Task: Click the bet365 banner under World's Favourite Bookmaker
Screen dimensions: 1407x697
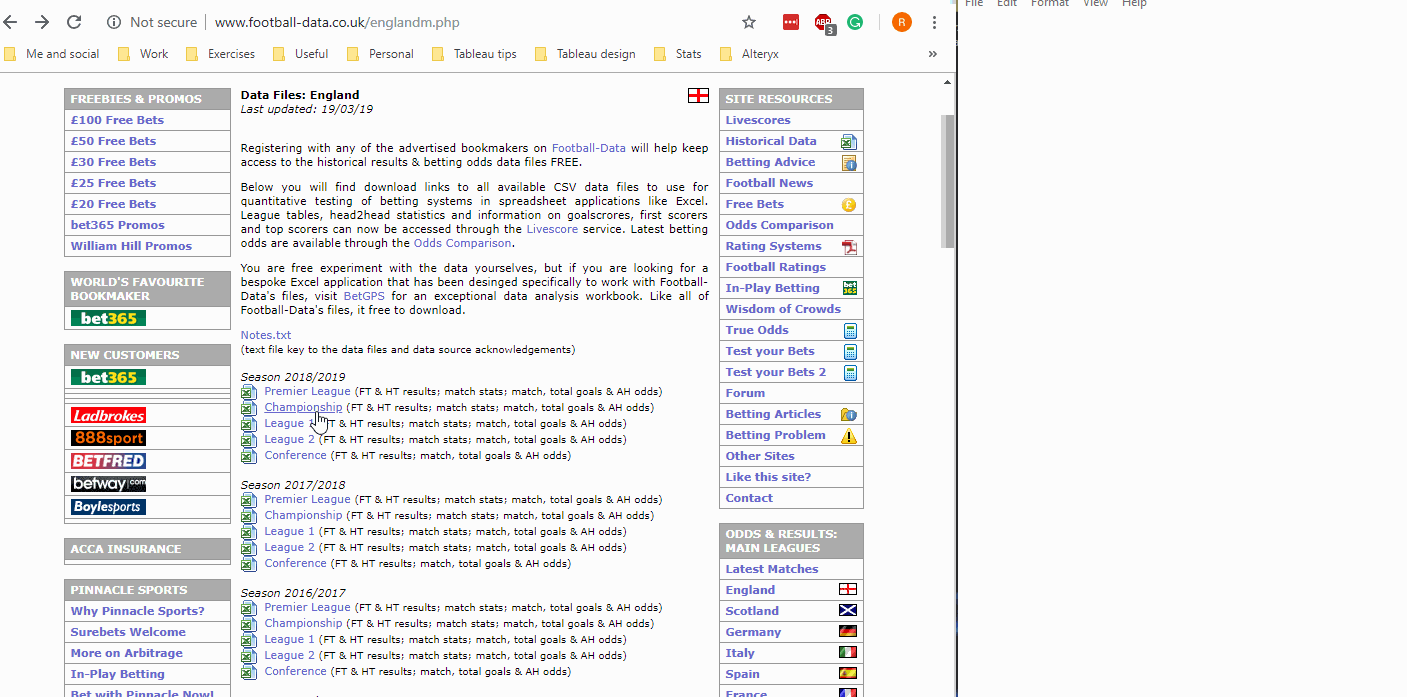Action: click(x=108, y=318)
